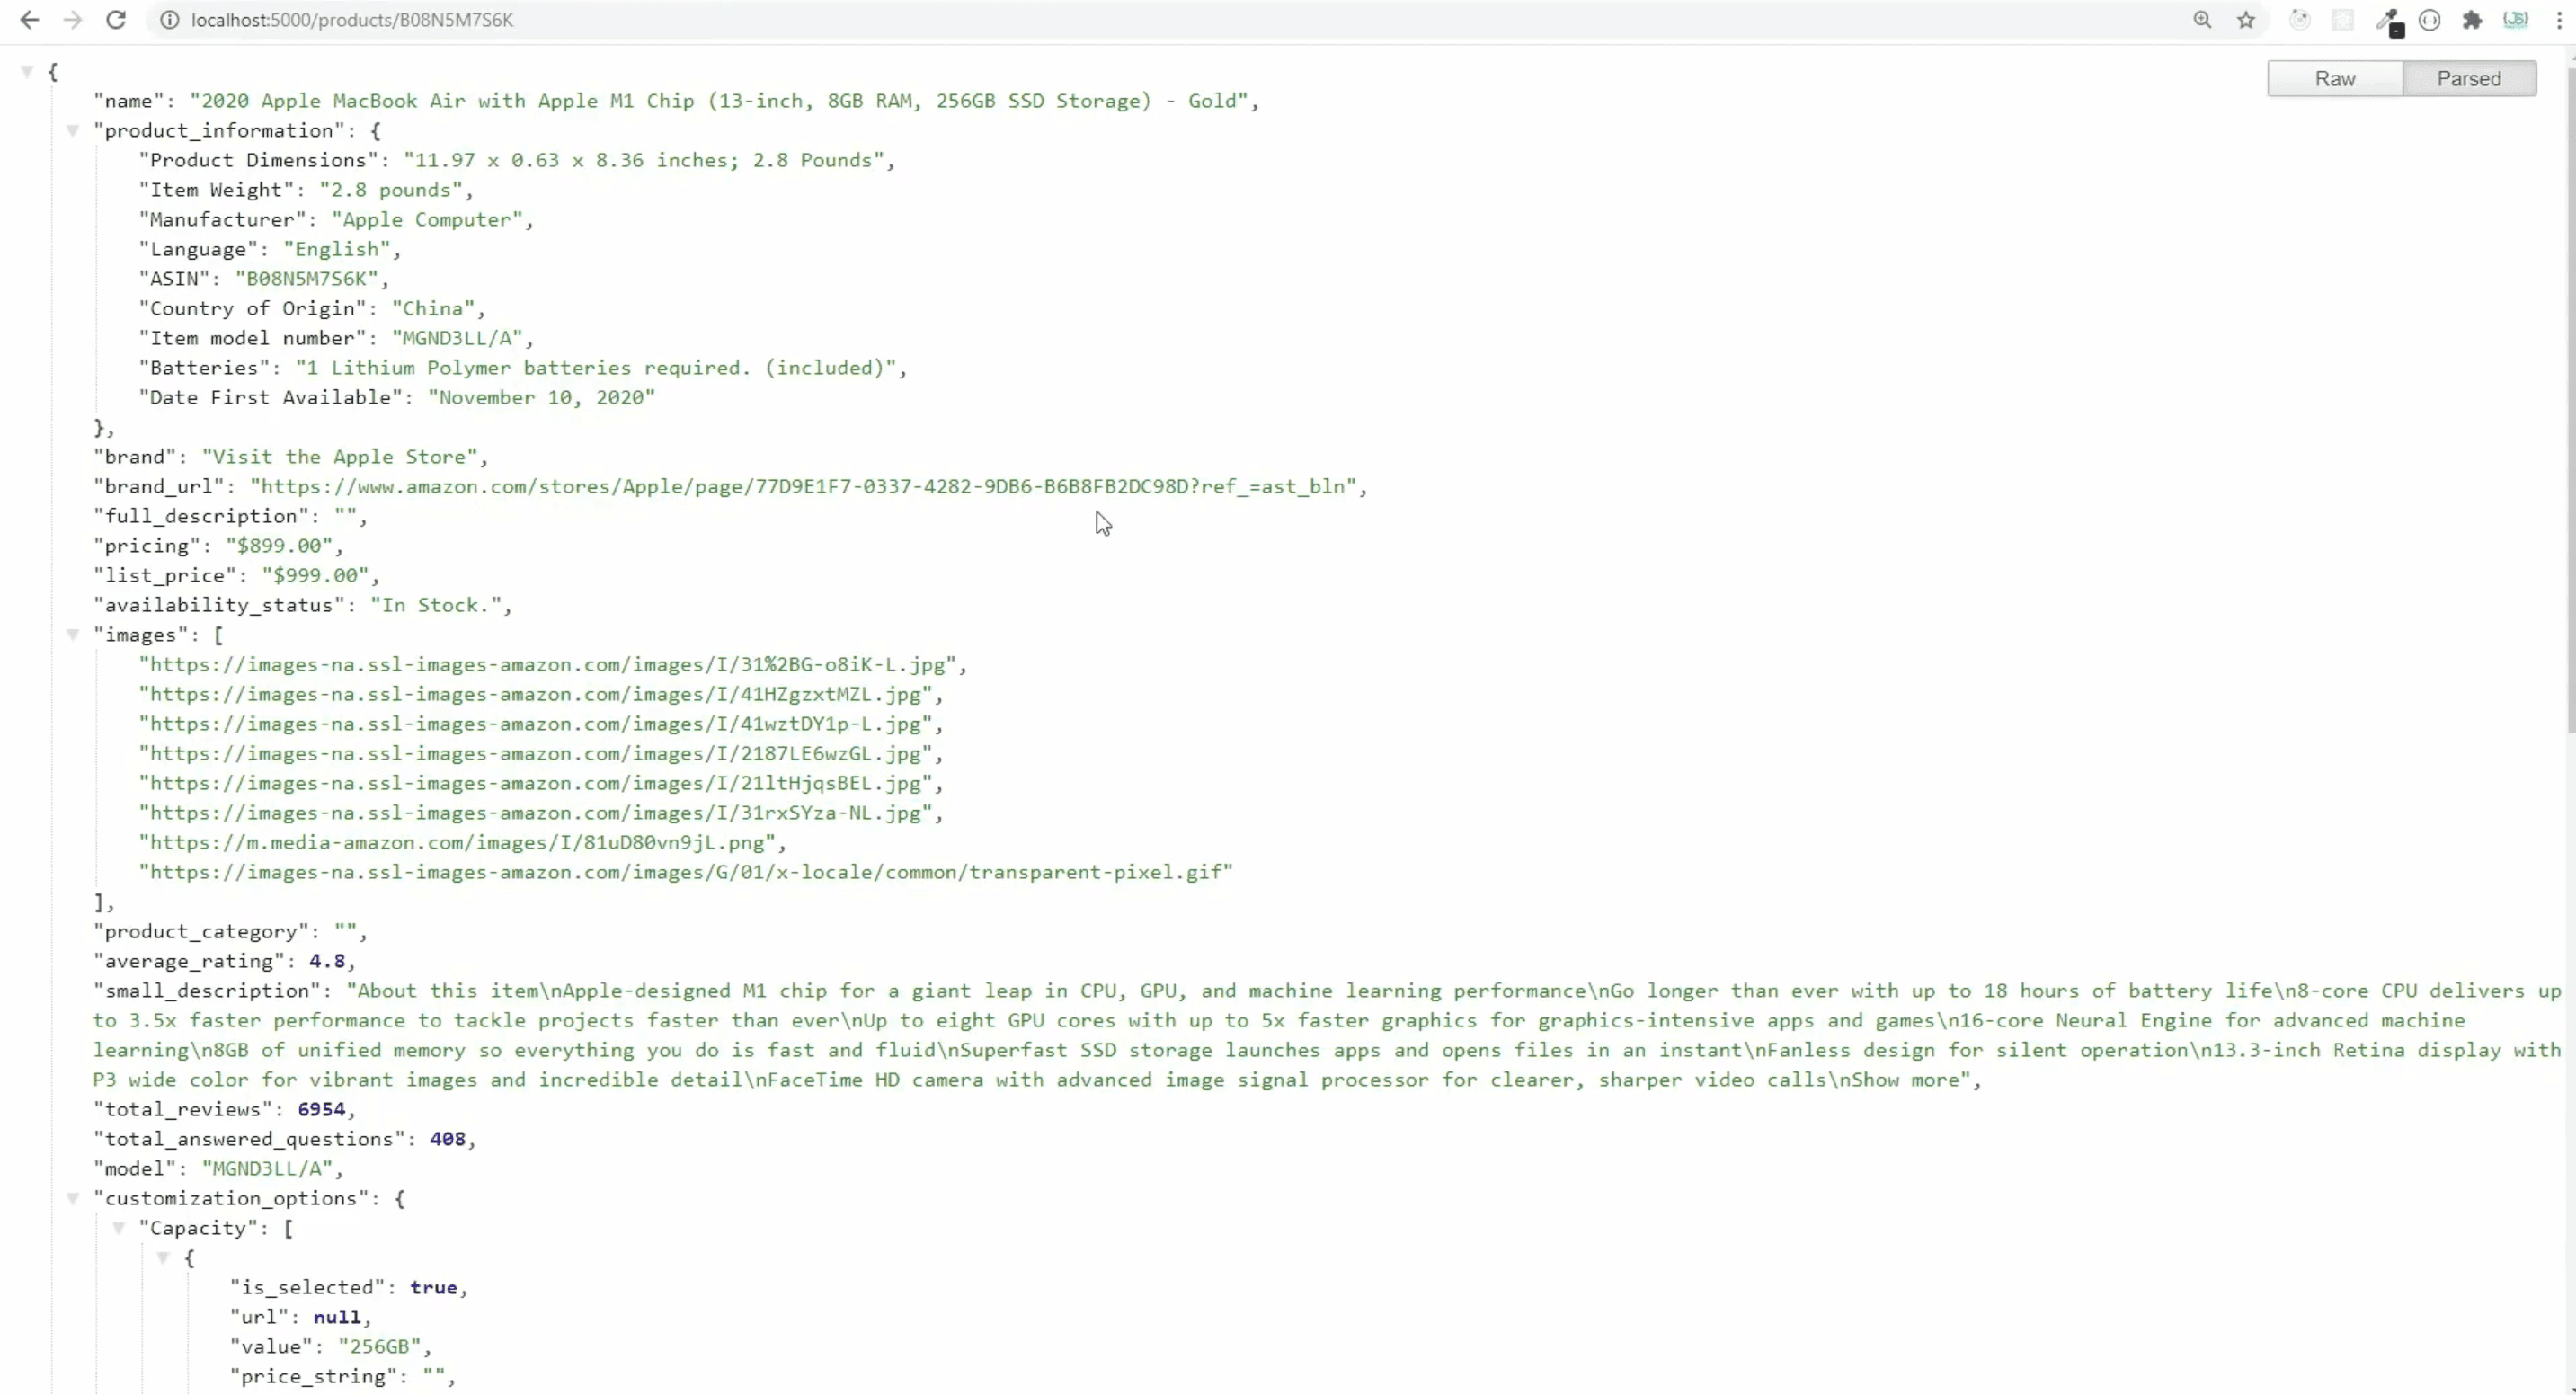Click the reload/refresh page icon

click(x=113, y=19)
